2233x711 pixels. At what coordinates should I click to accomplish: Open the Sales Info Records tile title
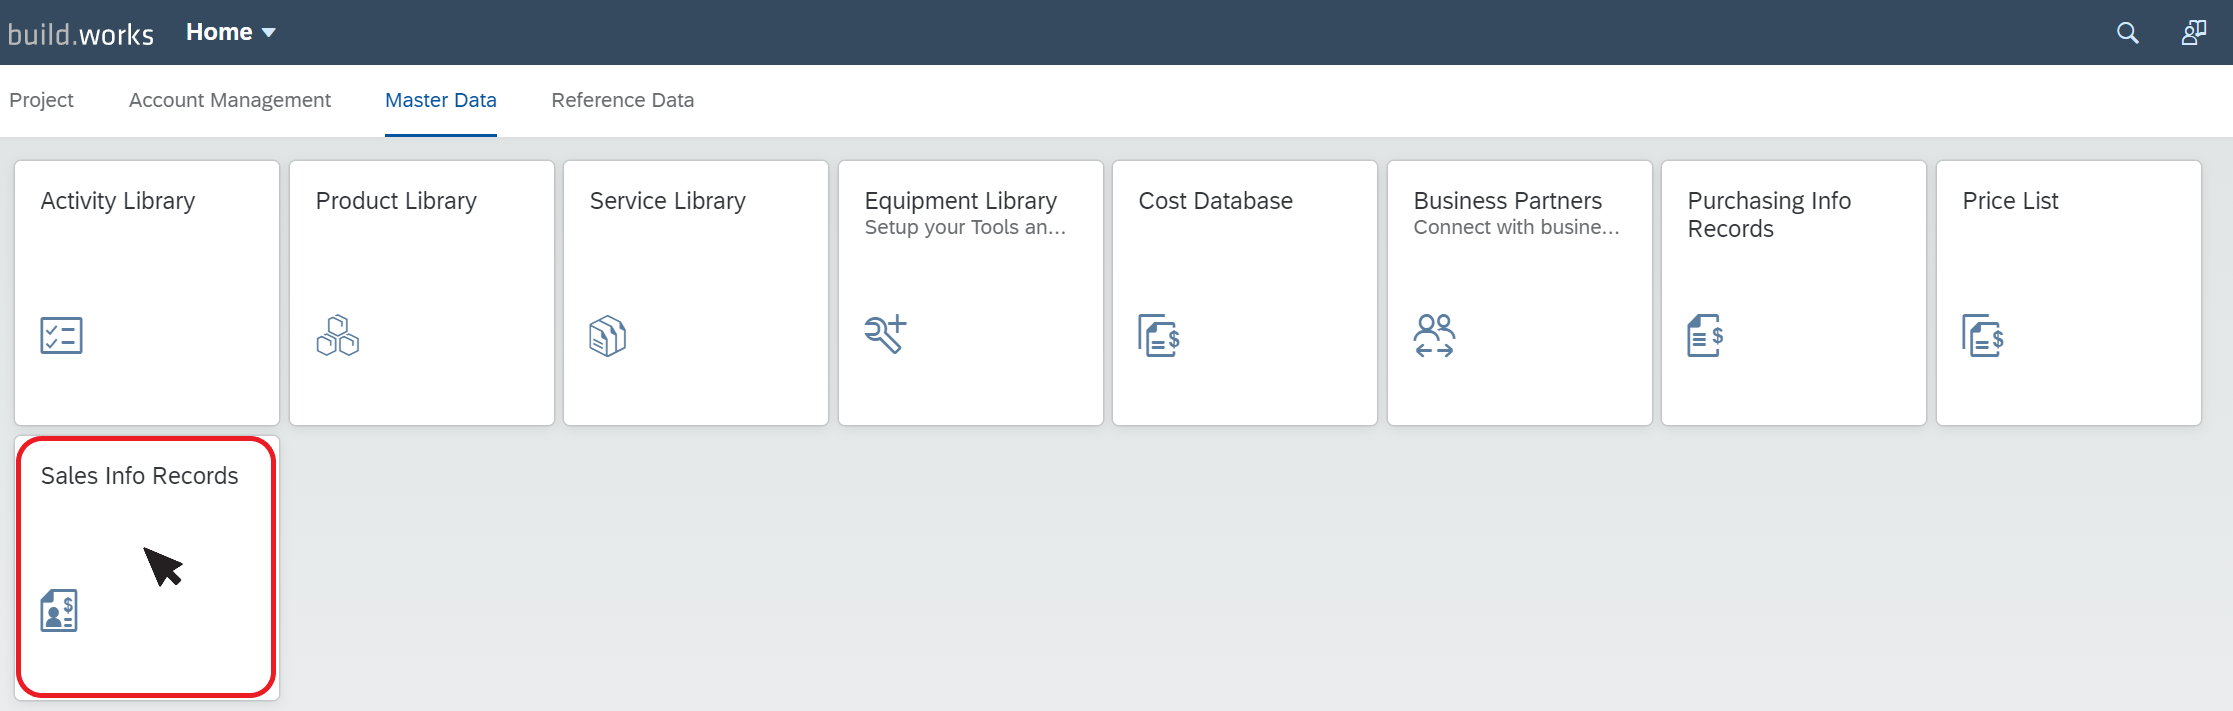(x=140, y=476)
